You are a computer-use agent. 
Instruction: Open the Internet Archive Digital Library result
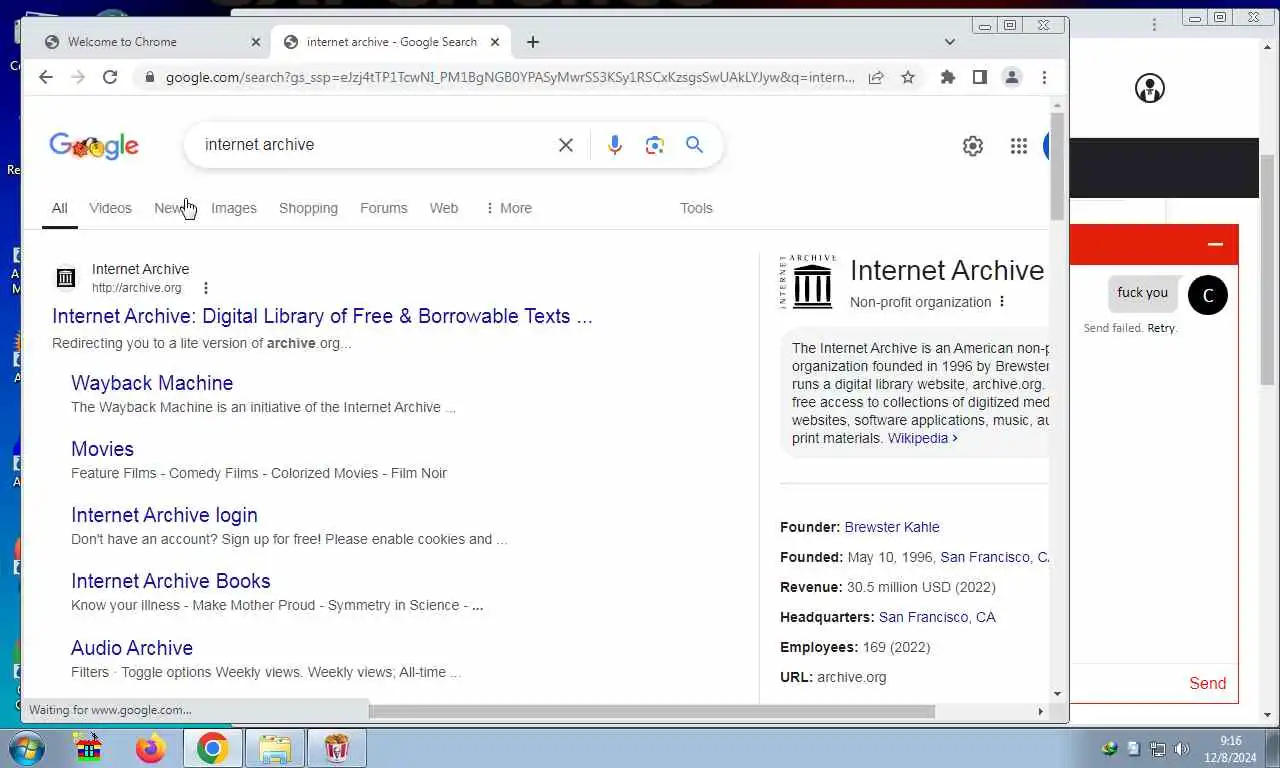322,316
